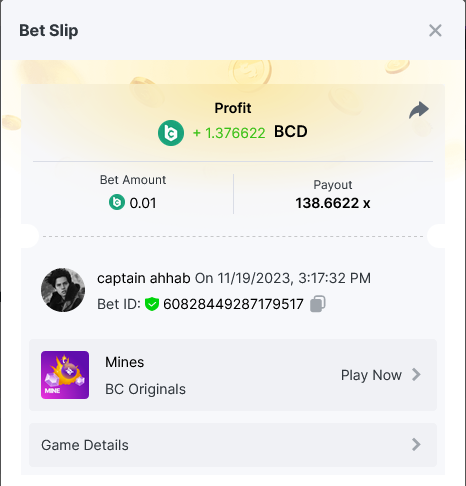The height and width of the screenshot is (486, 466).
Task: Copy the Bet ID with copy icon
Action: click(x=318, y=304)
